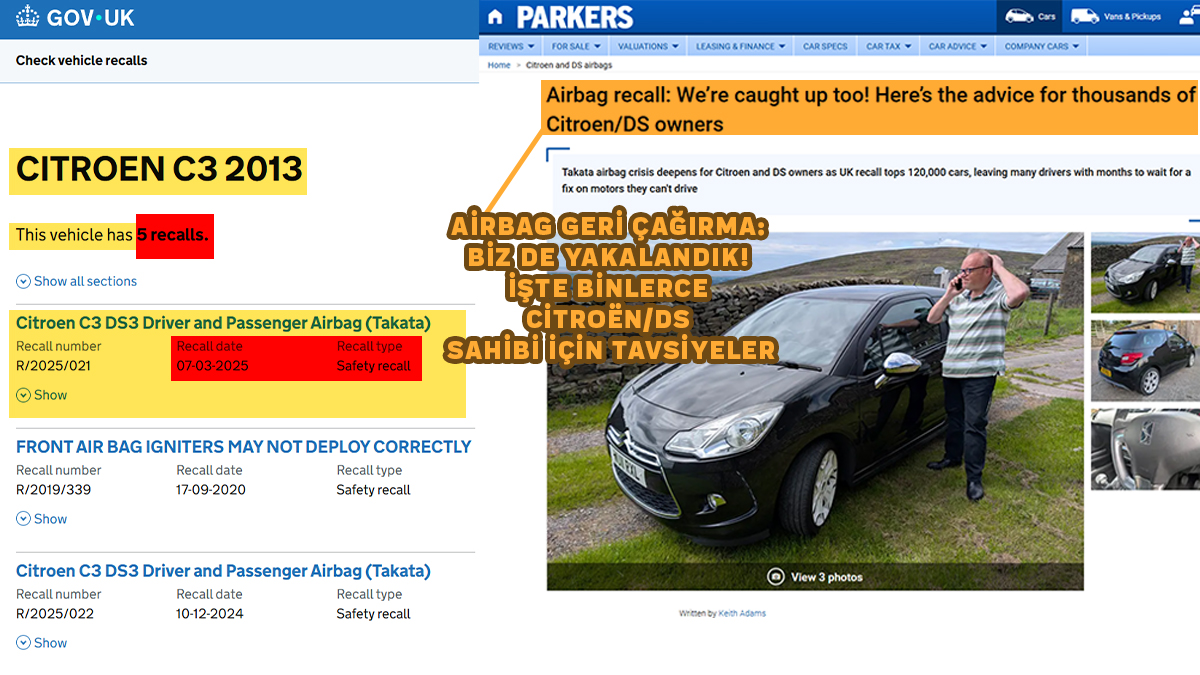1200x675 pixels.
Task: Open author Keith Adams link
Action: (741, 613)
